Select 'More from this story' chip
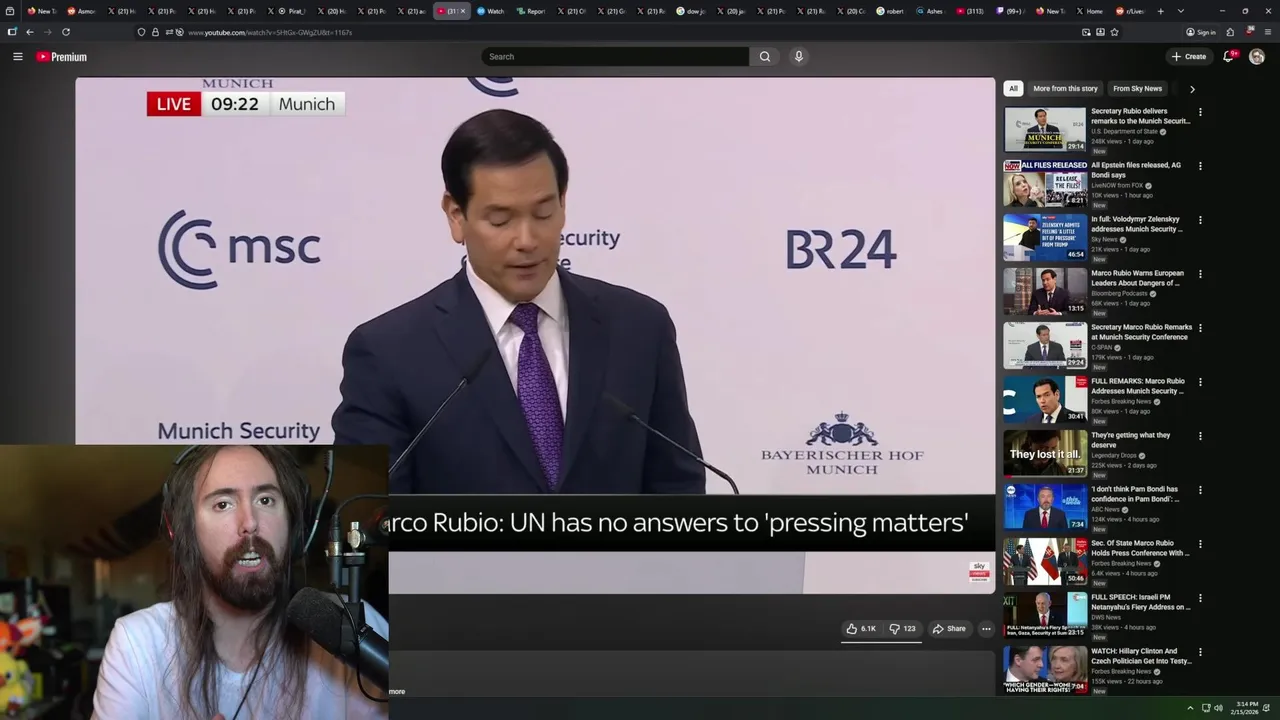1280x720 pixels. coord(1065,89)
